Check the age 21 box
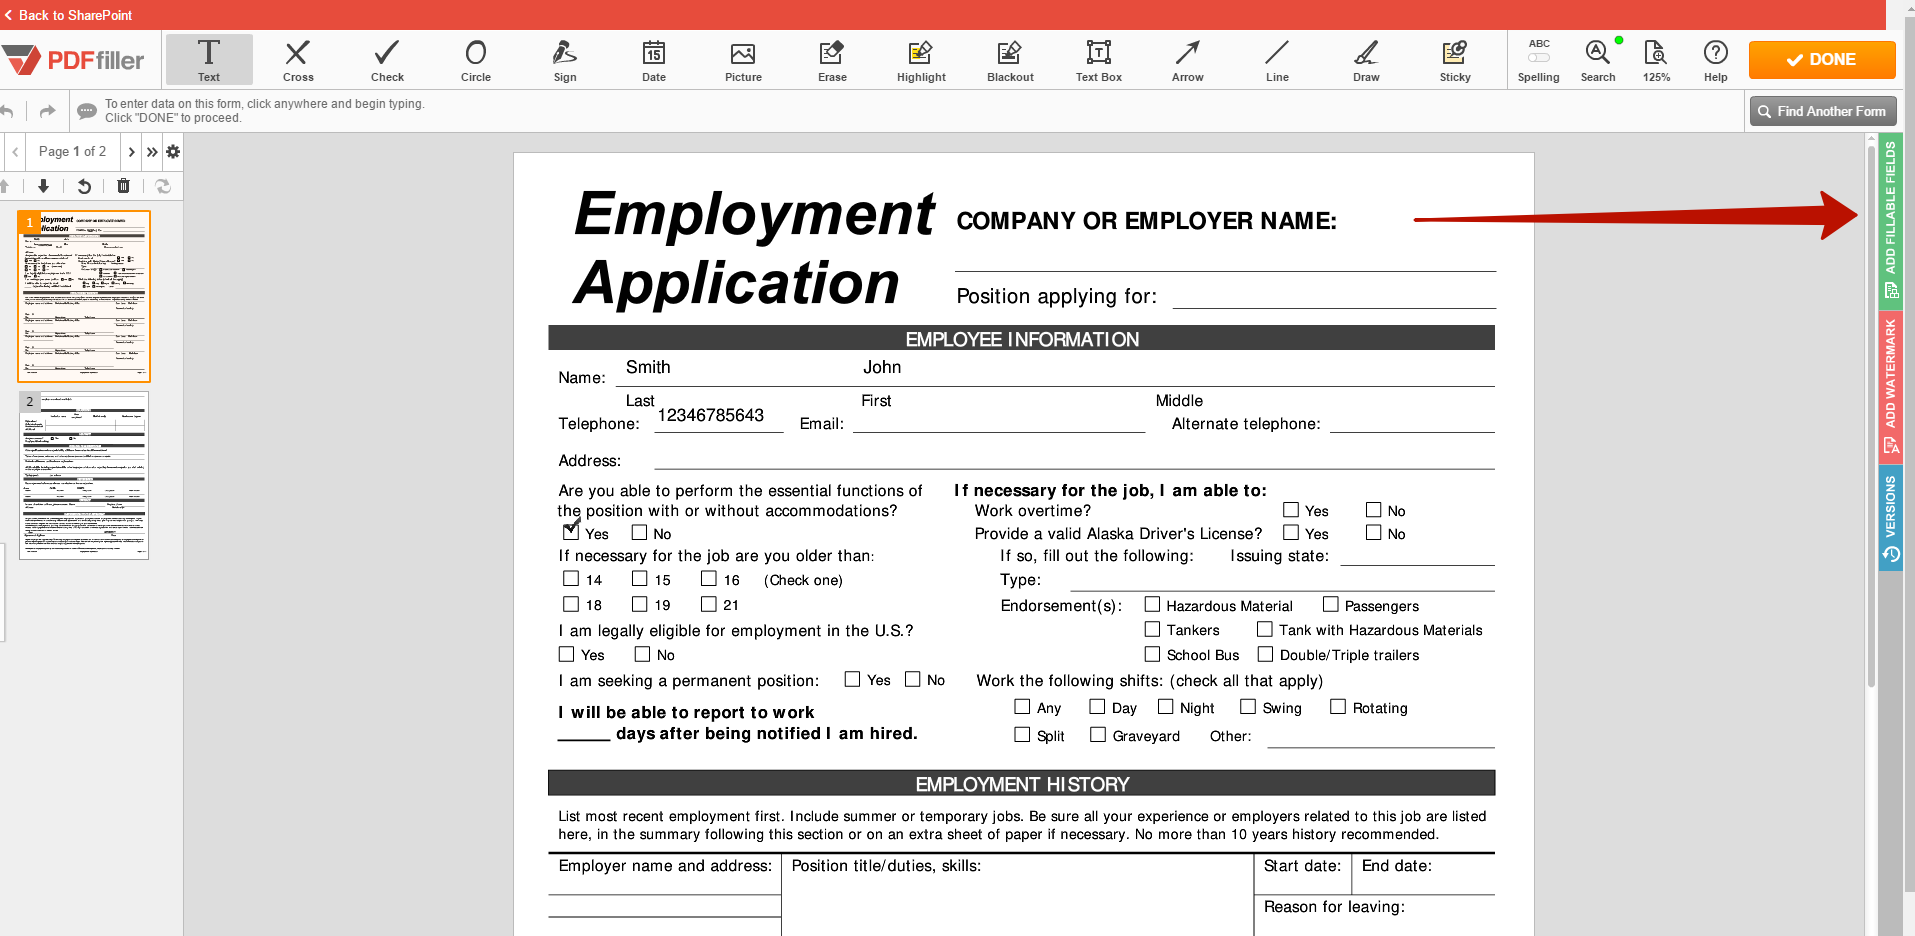 709,604
